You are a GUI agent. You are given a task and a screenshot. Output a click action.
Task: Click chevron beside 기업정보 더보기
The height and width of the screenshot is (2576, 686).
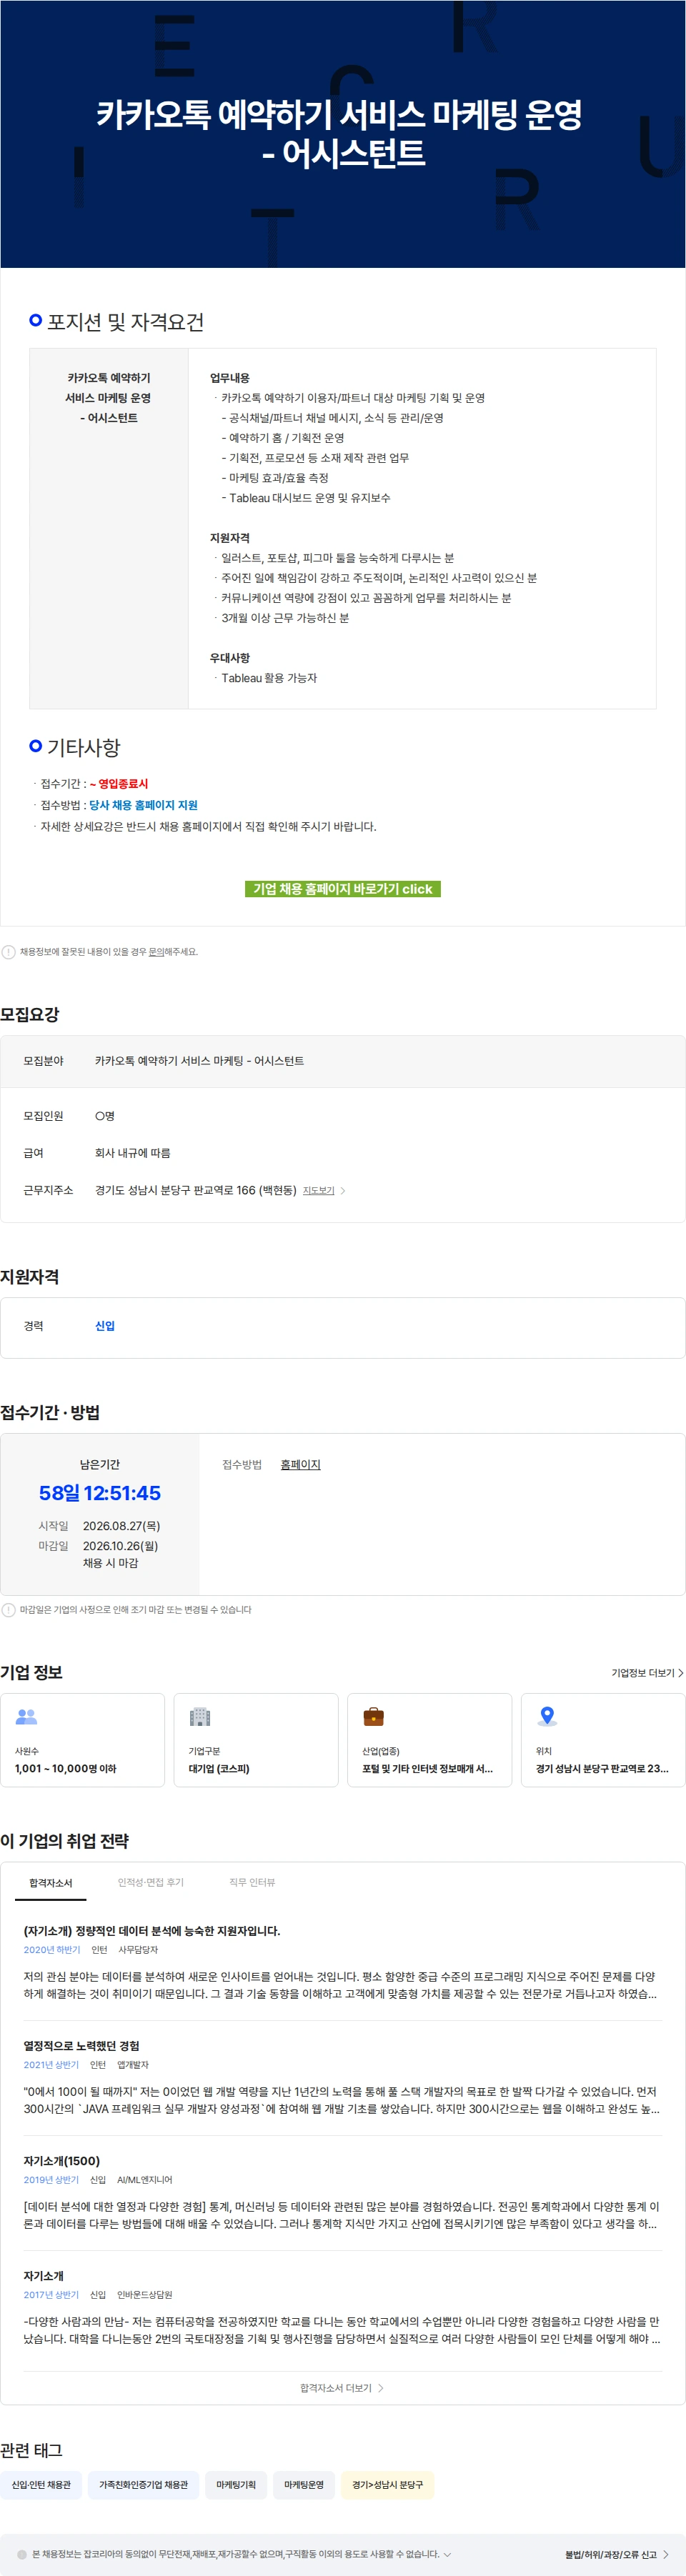pos(681,1673)
